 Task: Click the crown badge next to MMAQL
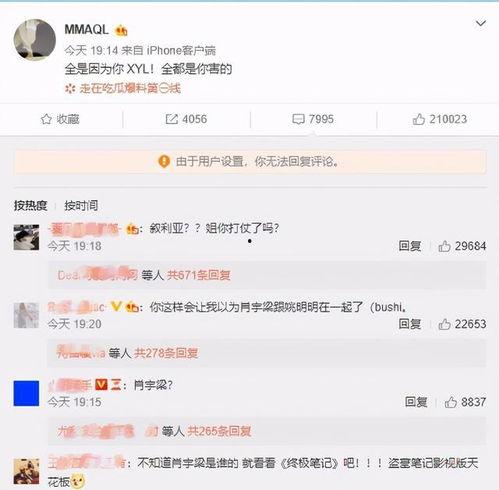coord(121,31)
